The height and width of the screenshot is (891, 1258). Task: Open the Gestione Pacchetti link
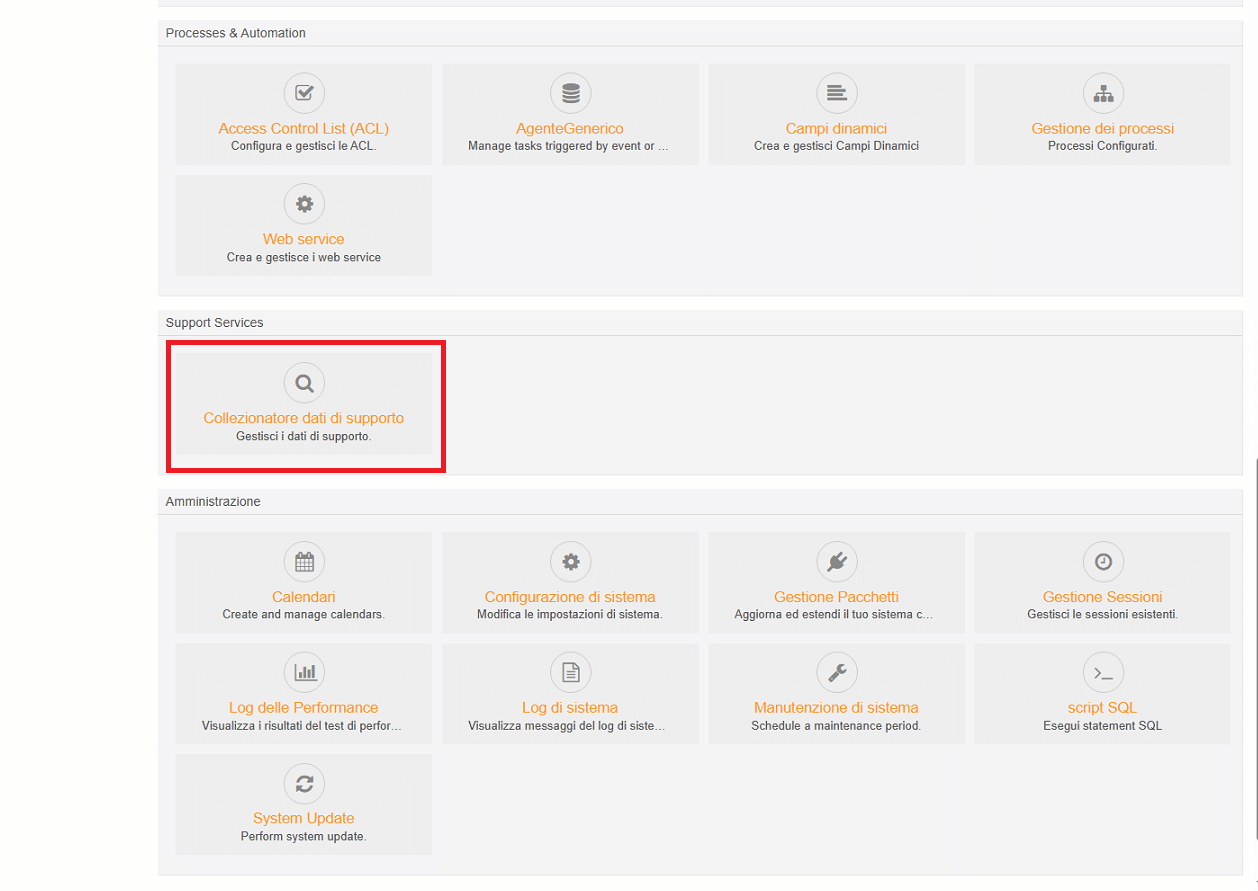tap(836, 598)
